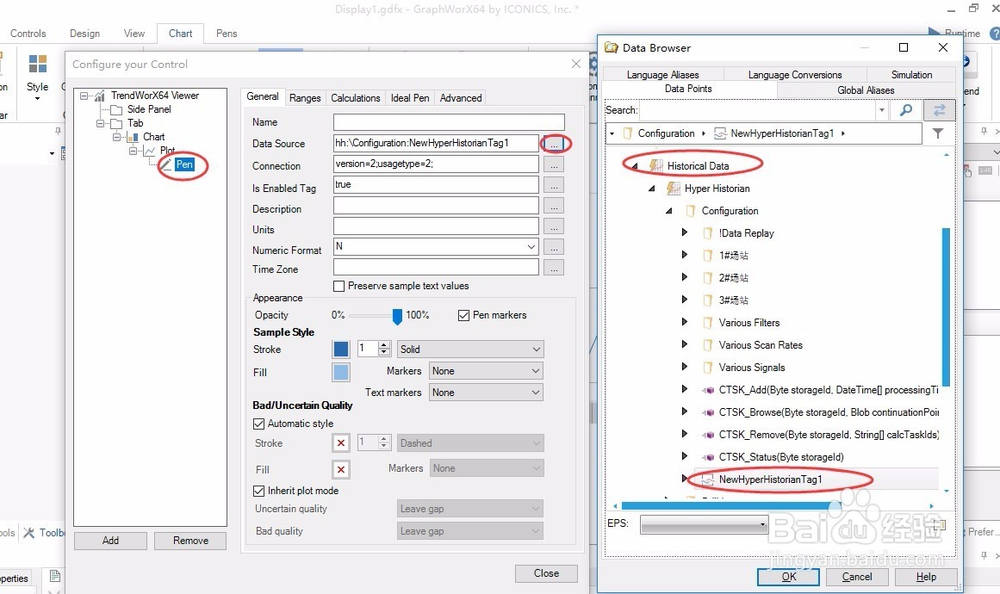1000x594 pixels.
Task: Open the Search history dropdown arrow
Action: [882, 110]
